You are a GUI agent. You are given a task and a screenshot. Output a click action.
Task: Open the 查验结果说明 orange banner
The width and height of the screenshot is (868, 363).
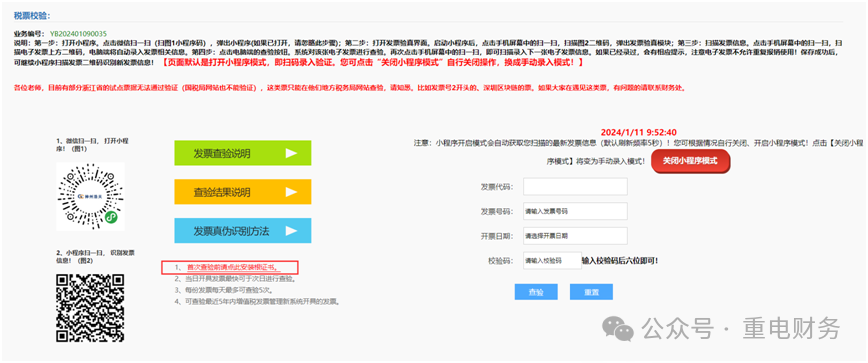point(242,192)
